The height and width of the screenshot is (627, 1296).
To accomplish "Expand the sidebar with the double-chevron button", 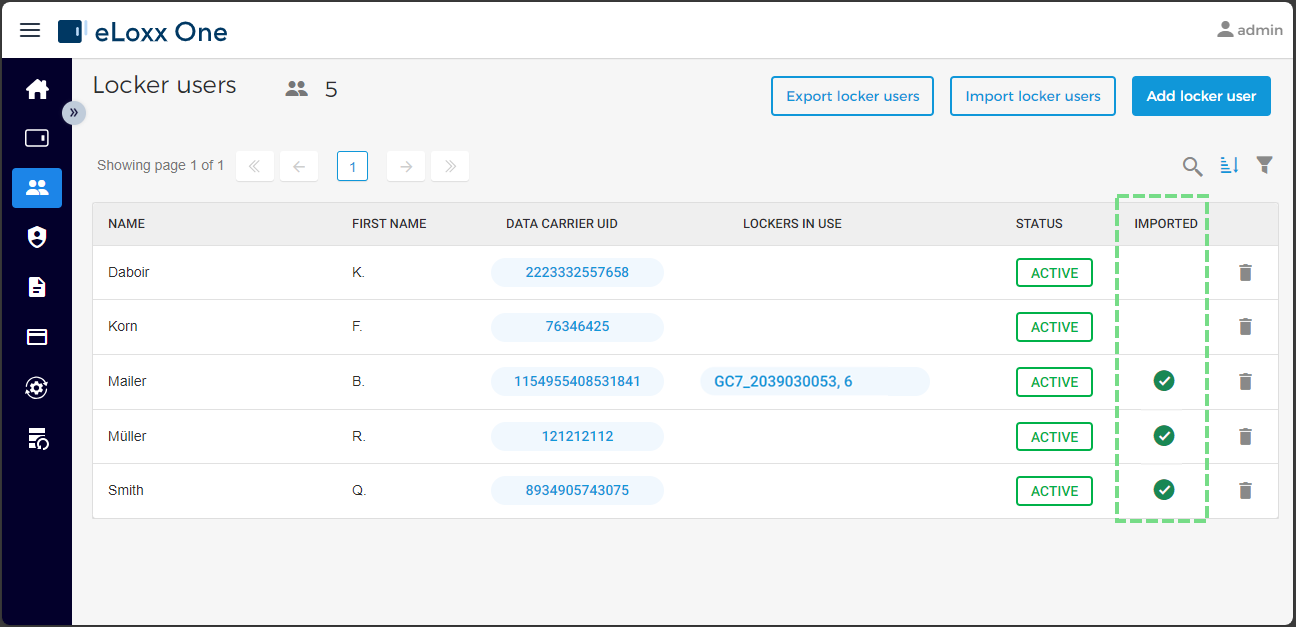I will [x=74, y=113].
